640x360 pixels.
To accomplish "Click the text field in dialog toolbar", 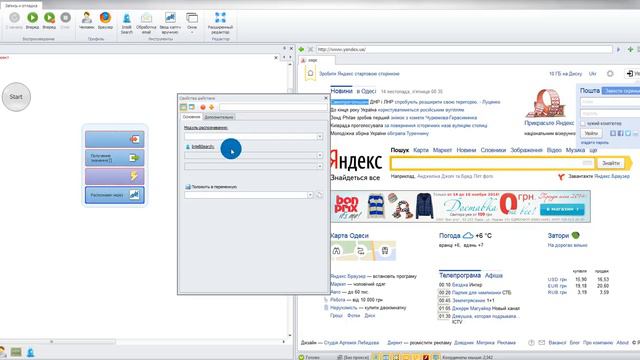I will 273,107.
